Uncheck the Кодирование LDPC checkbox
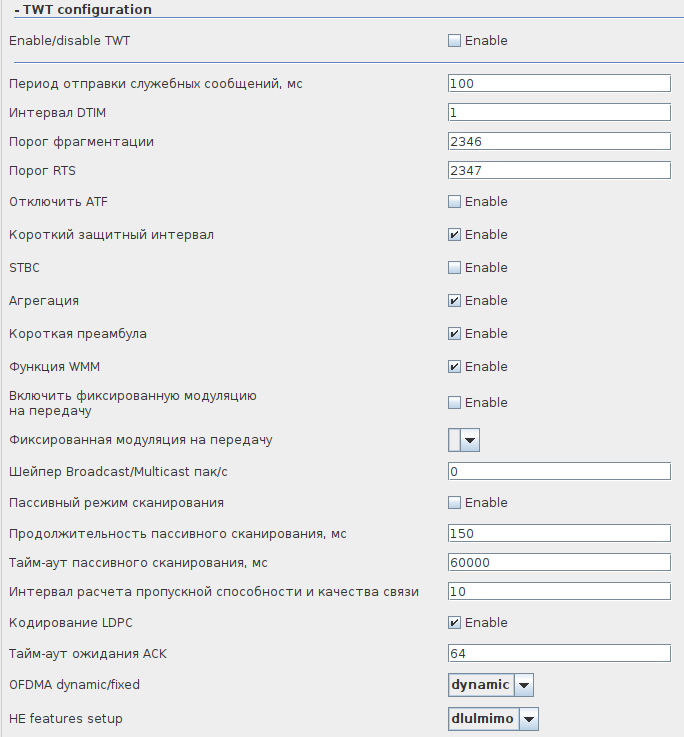 click(x=455, y=623)
